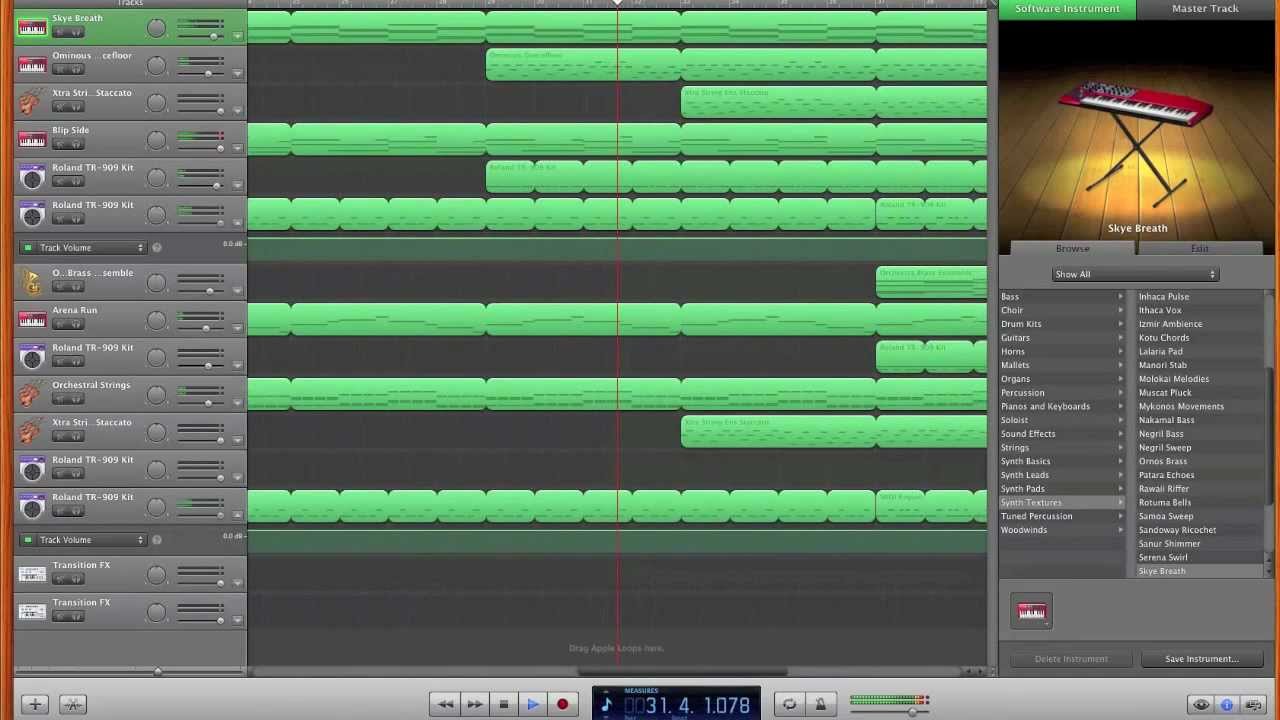Click the blue Play button
Image resolution: width=1280 pixels, height=720 pixels.
tap(533, 705)
